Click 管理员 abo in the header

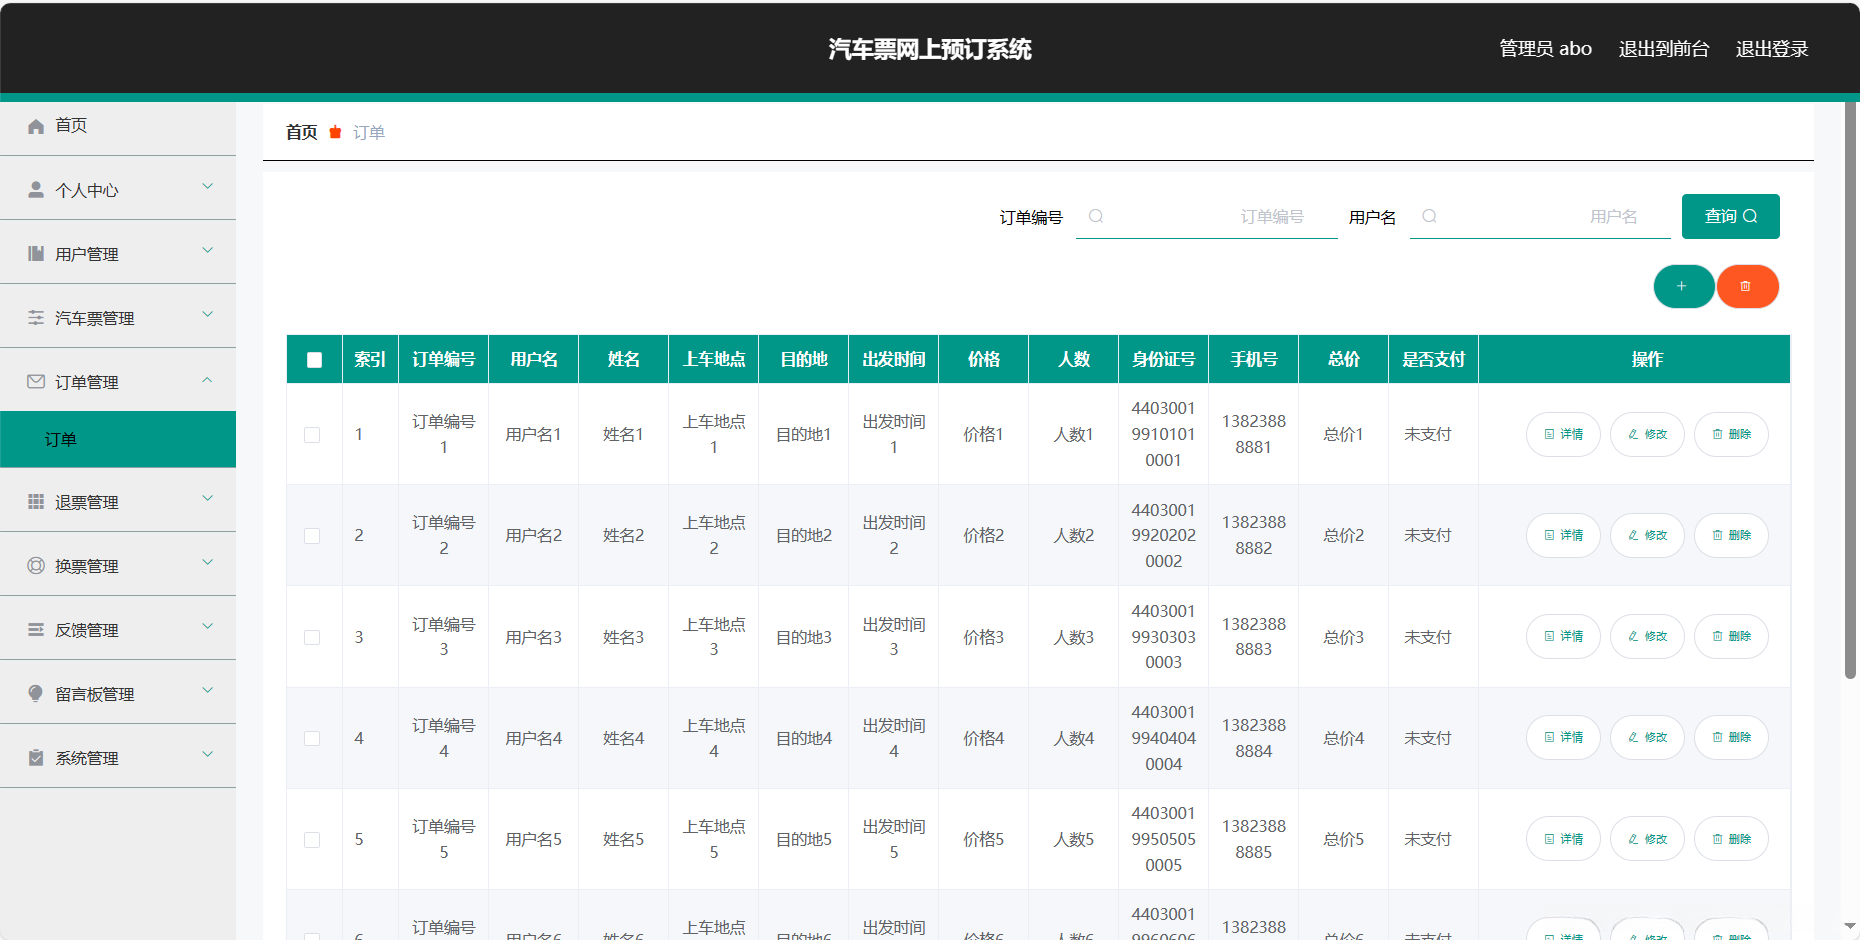click(x=1546, y=49)
